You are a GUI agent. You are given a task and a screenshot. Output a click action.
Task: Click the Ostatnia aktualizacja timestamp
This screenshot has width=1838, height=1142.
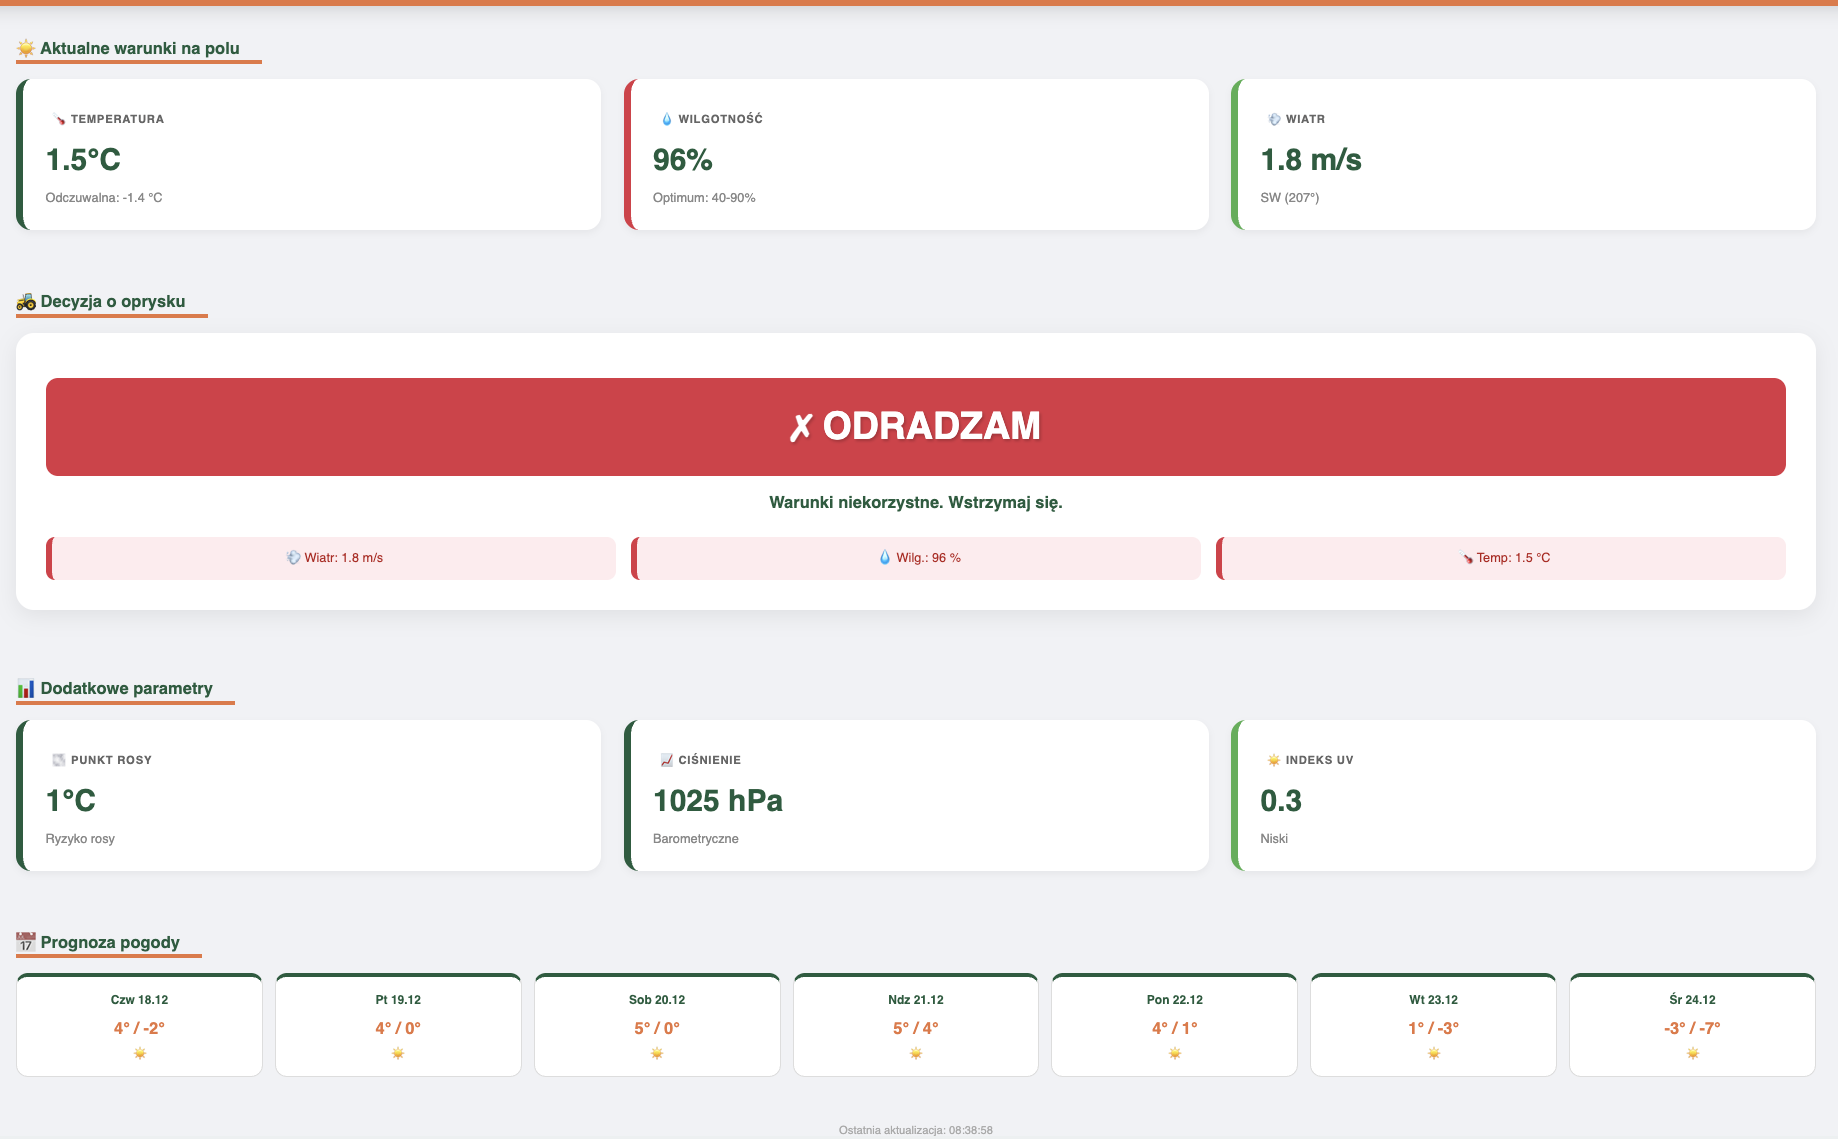coord(915,1130)
